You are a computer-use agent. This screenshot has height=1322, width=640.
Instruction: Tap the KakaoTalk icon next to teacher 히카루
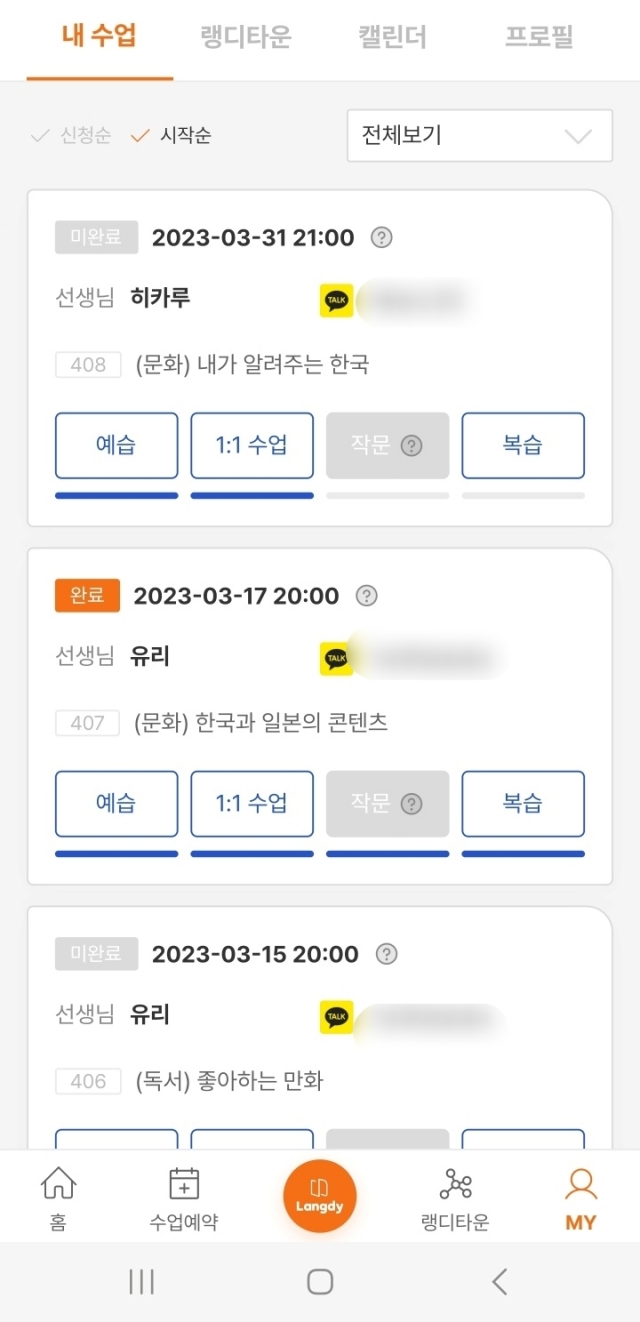point(337,301)
